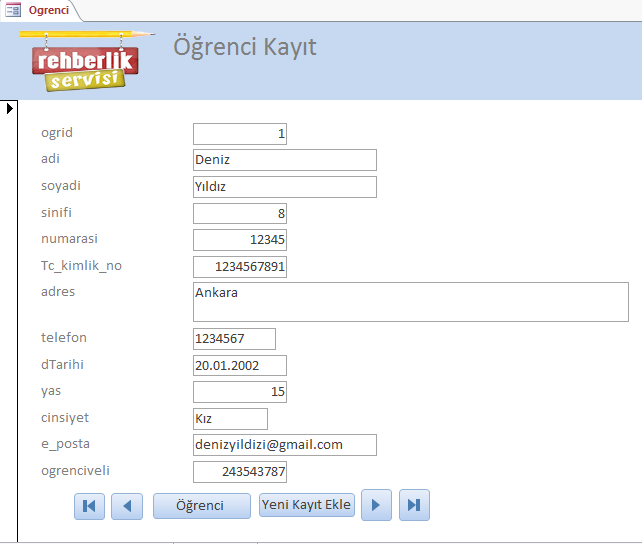Go to the next record button
The image size is (642, 544).
[x=376, y=505]
